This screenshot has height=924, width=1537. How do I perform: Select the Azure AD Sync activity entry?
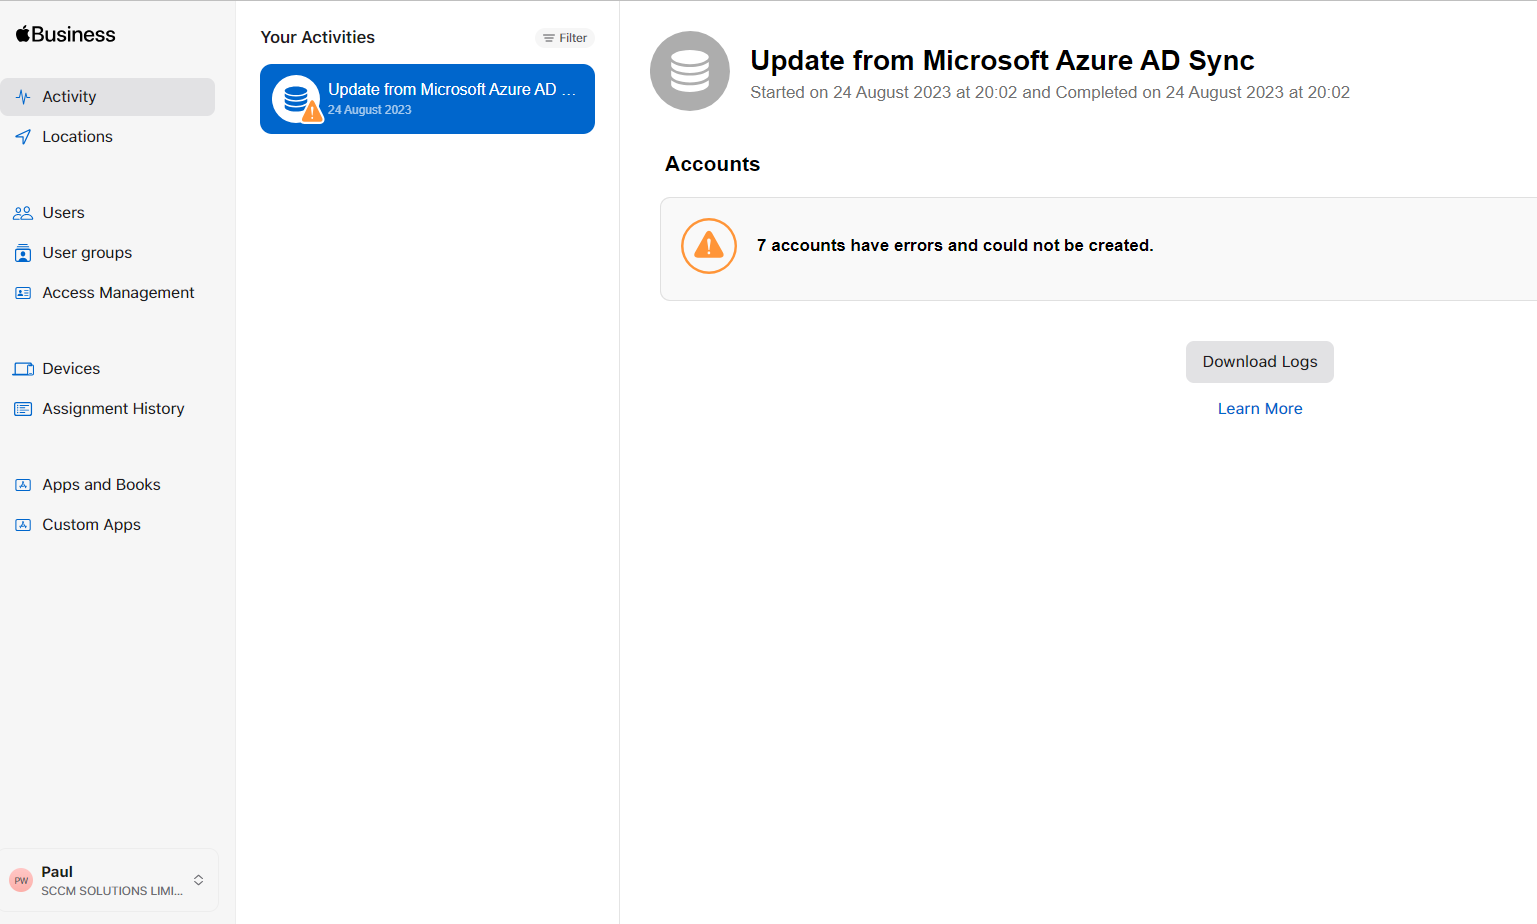427,98
